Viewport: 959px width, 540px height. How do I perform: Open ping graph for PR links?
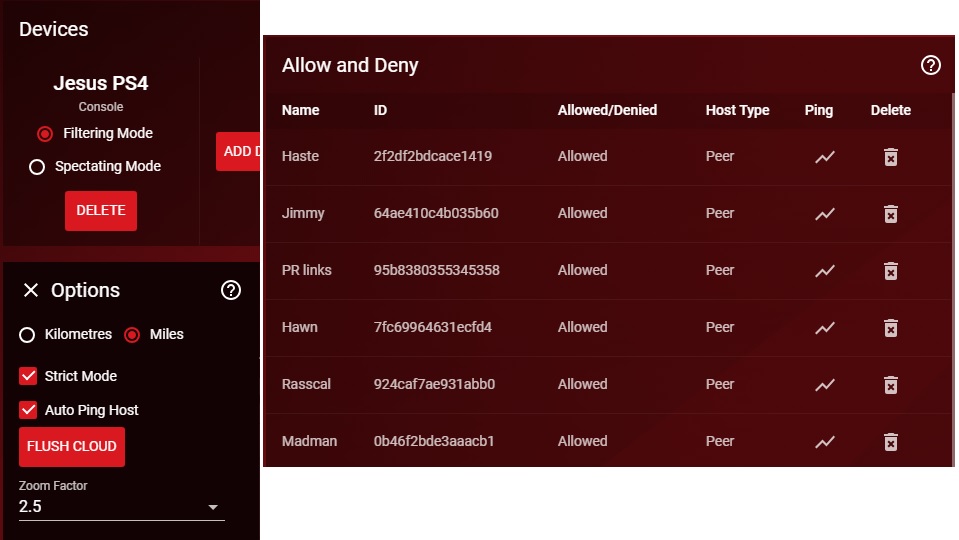(824, 271)
